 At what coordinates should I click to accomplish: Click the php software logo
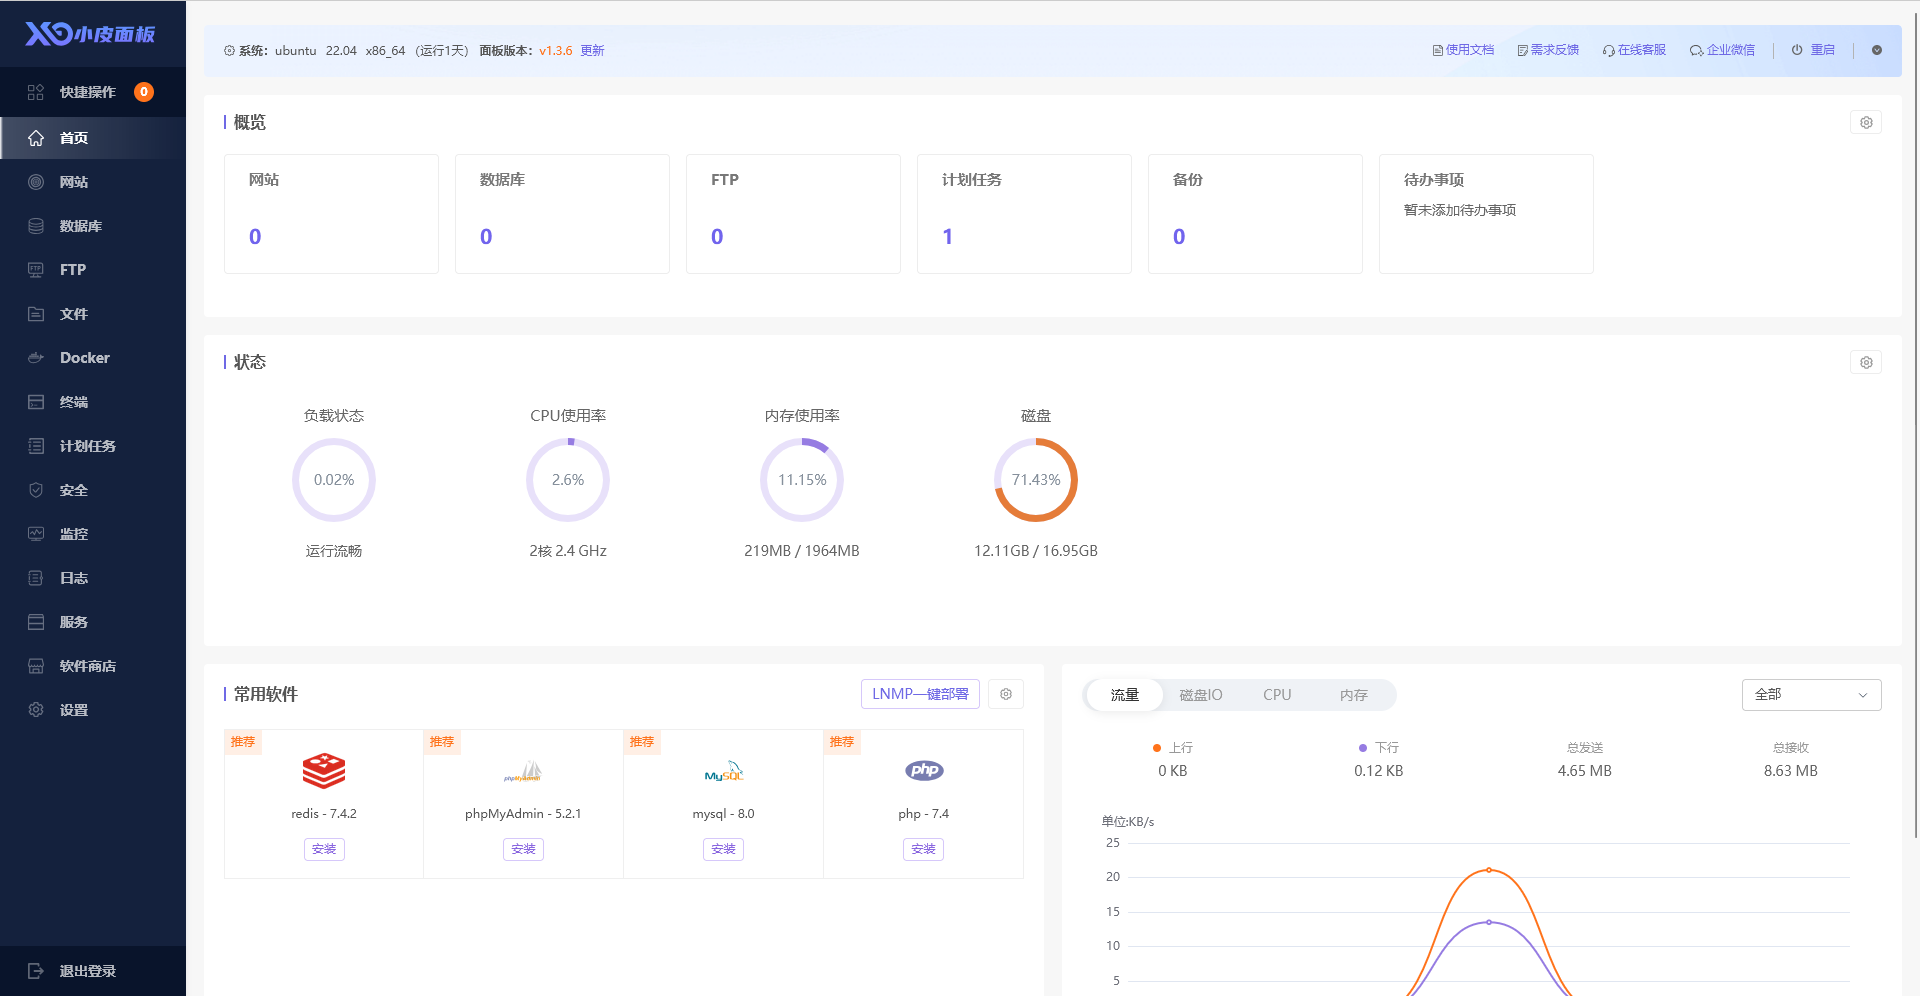click(923, 771)
